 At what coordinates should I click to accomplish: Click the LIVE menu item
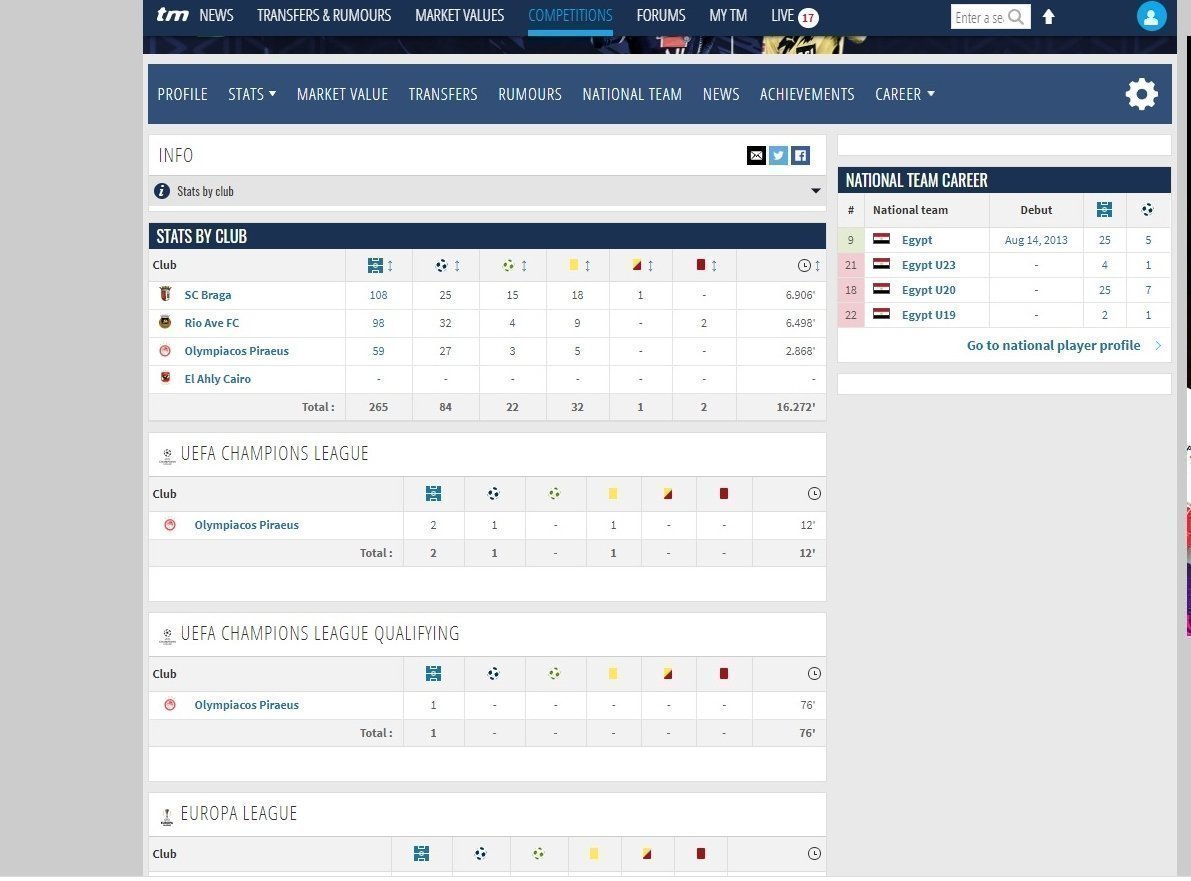point(782,15)
